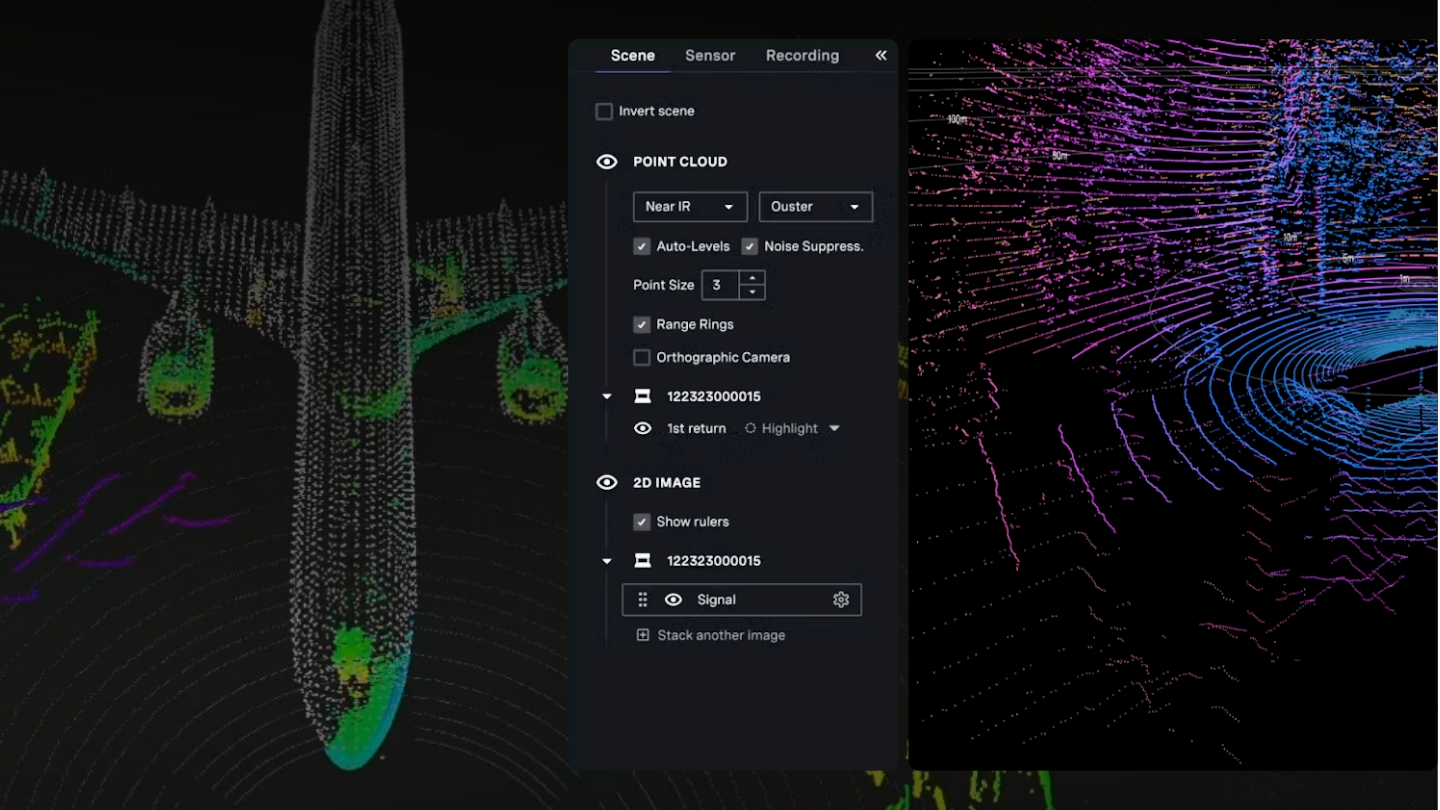
Task: Toggle visibility of the Signal image
Action: coord(673,600)
